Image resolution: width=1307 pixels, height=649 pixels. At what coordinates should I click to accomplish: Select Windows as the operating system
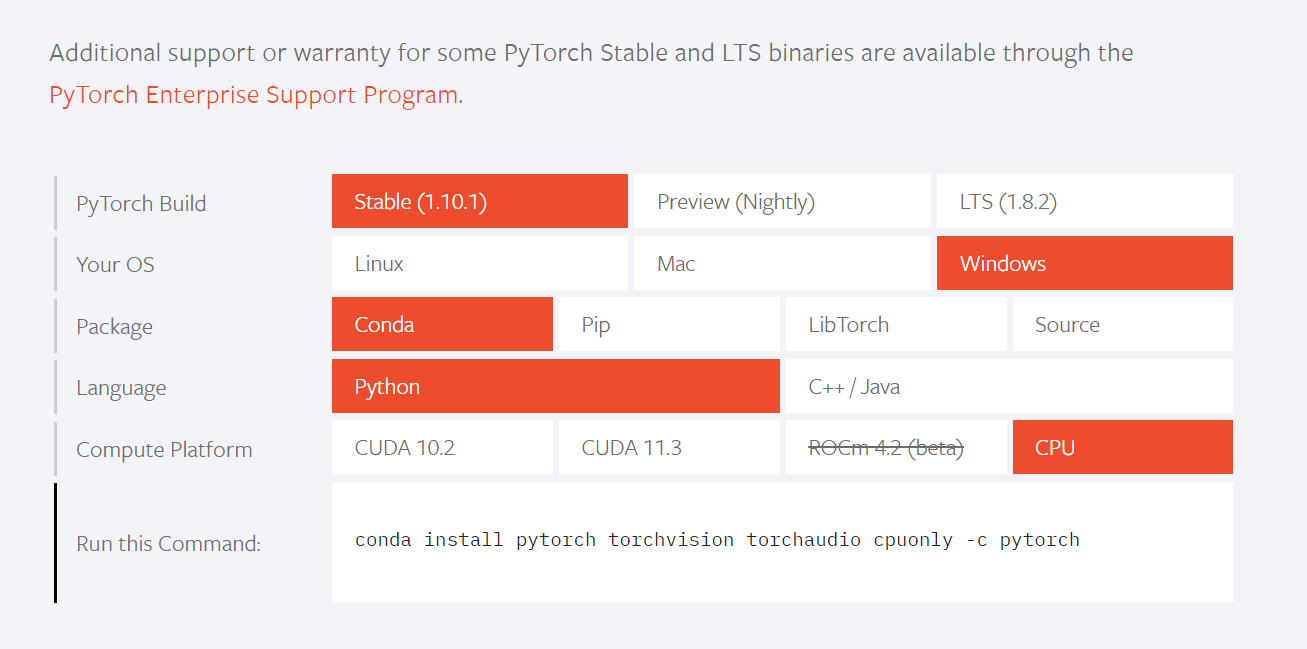pyautogui.click(x=1084, y=263)
